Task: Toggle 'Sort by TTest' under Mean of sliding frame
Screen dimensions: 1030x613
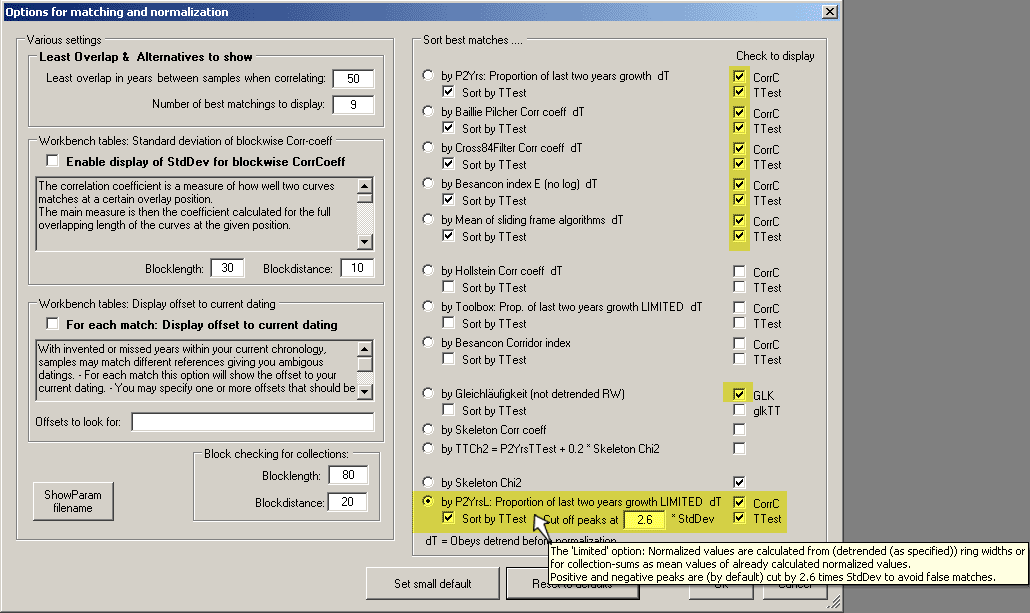Action: 449,236
